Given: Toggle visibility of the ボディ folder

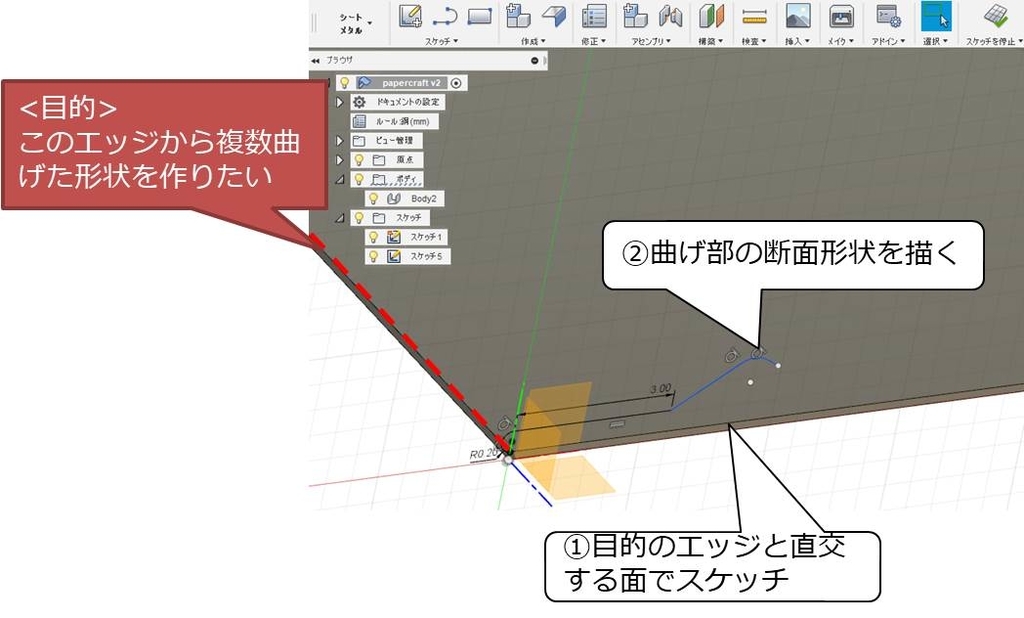Looking at the screenshot, I should 358,179.
